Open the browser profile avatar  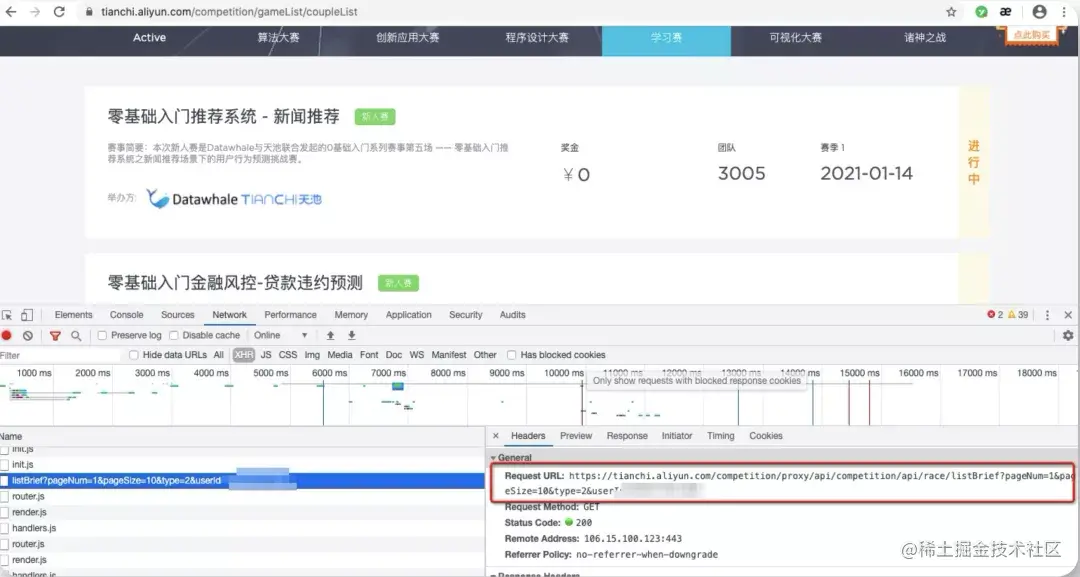[1039, 12]
